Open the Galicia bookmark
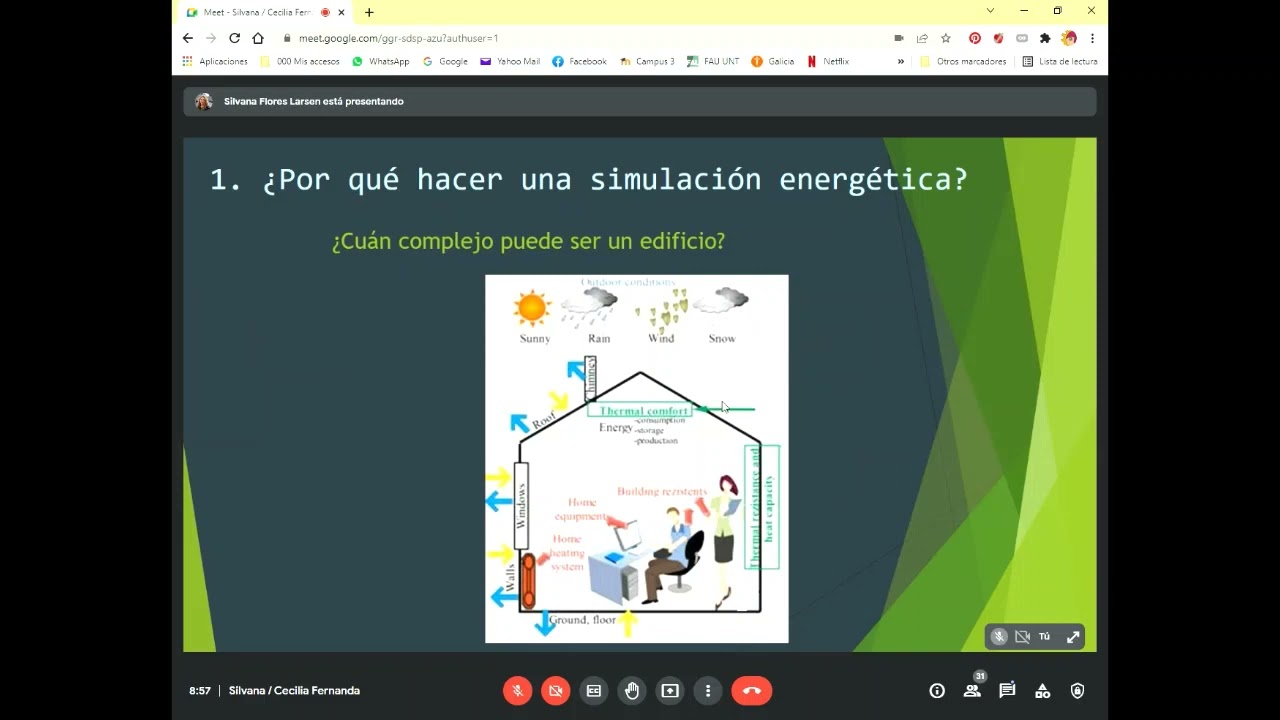The height and width of the screenshot is (720, 1280). tap(773, 61)
